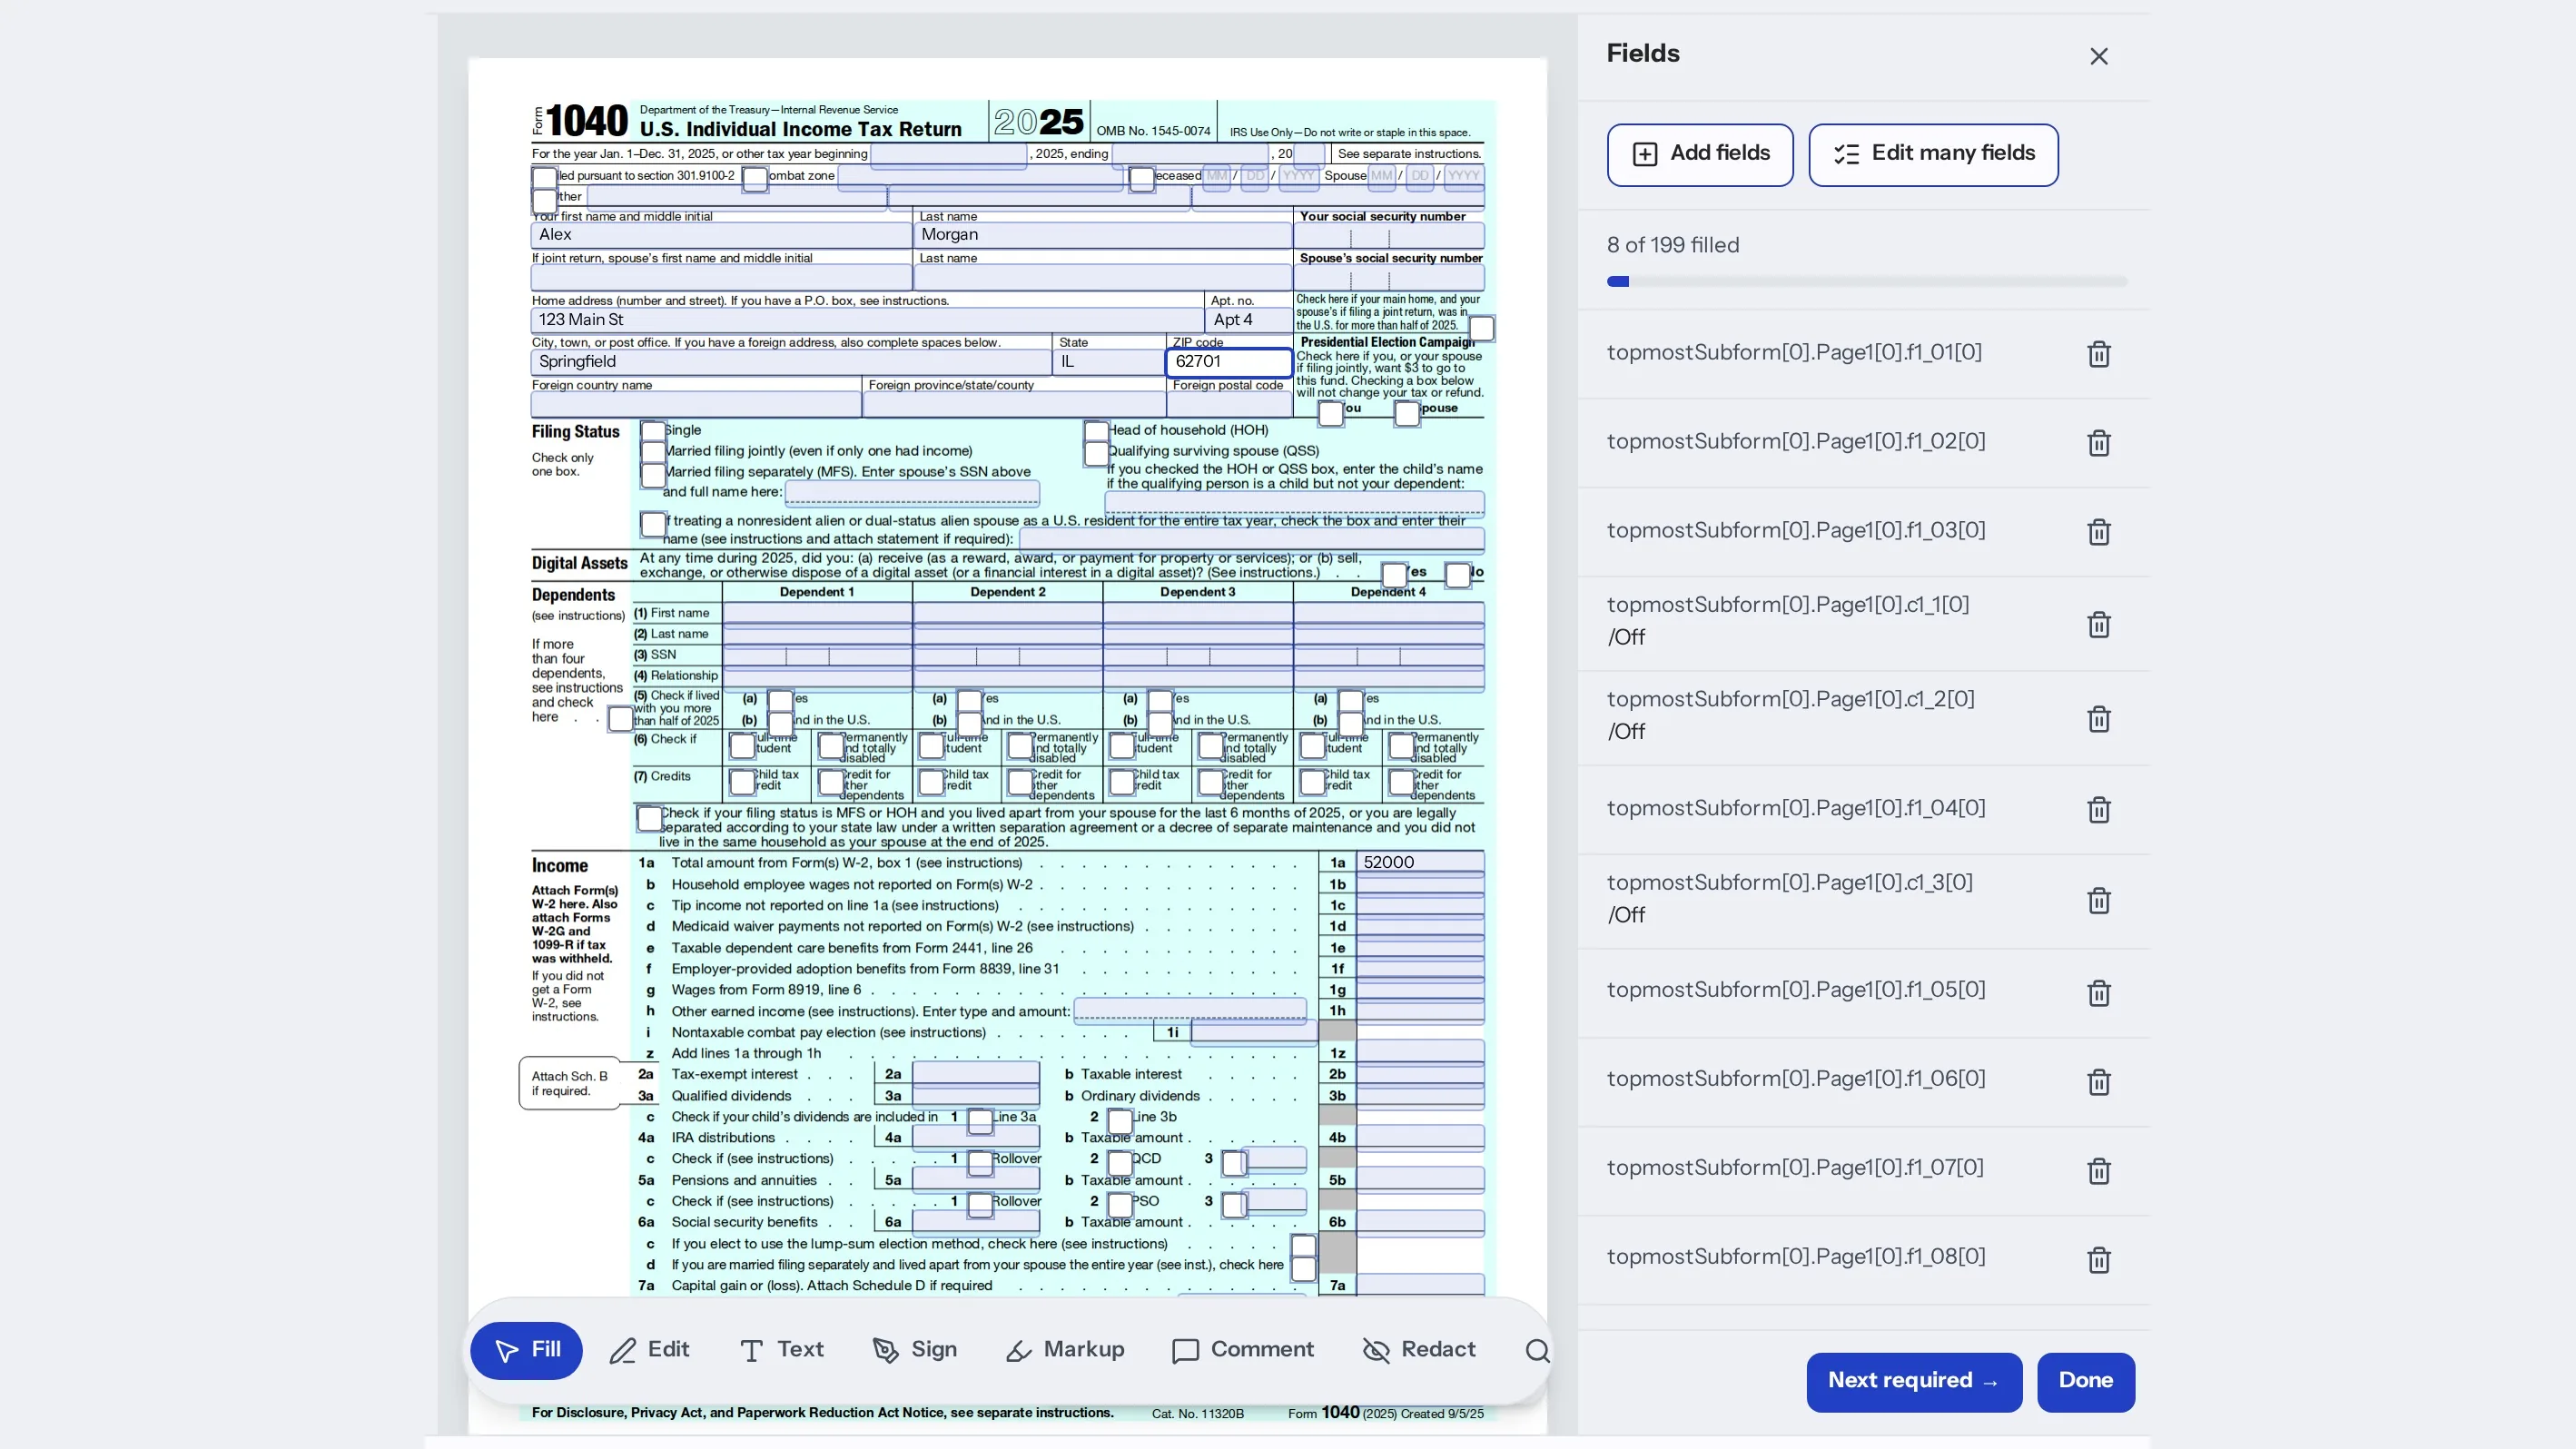Check the Single filing status box
2576x1449 pixels.
tap(653, 432)
